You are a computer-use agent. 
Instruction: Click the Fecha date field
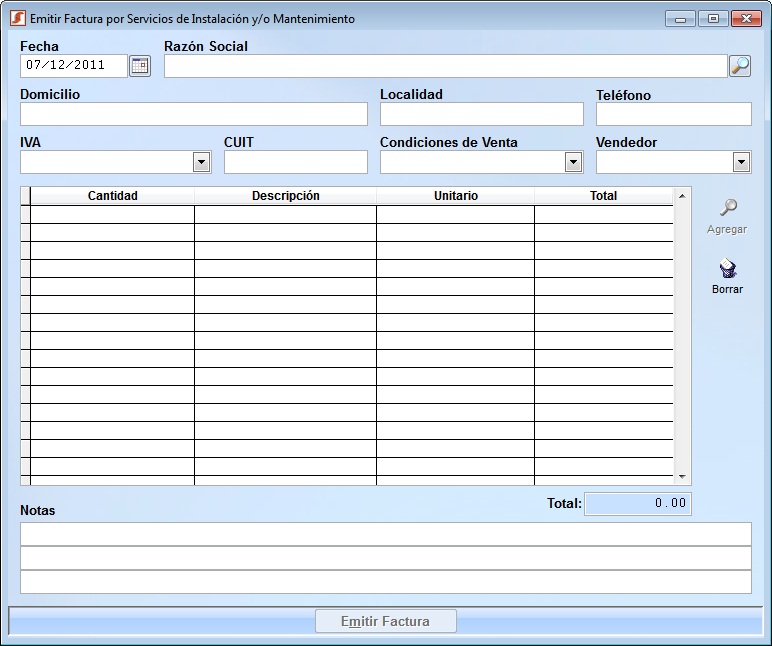[73, 66]
